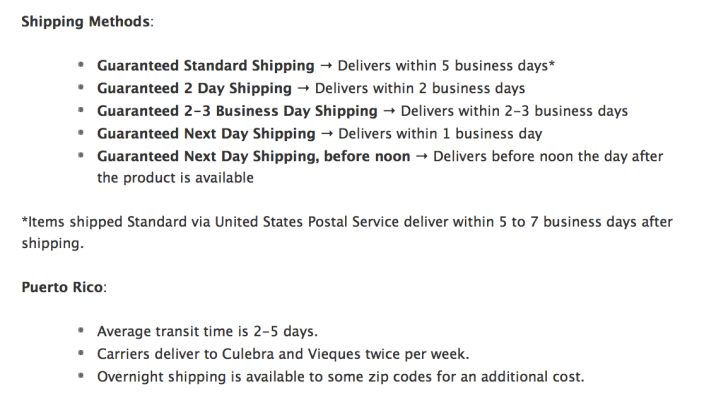Image resolution: width=704 pixels, height=408 pixels.
Task: Select the Guaranteed Standard Shipping label
Action: [x=205, y=66]
